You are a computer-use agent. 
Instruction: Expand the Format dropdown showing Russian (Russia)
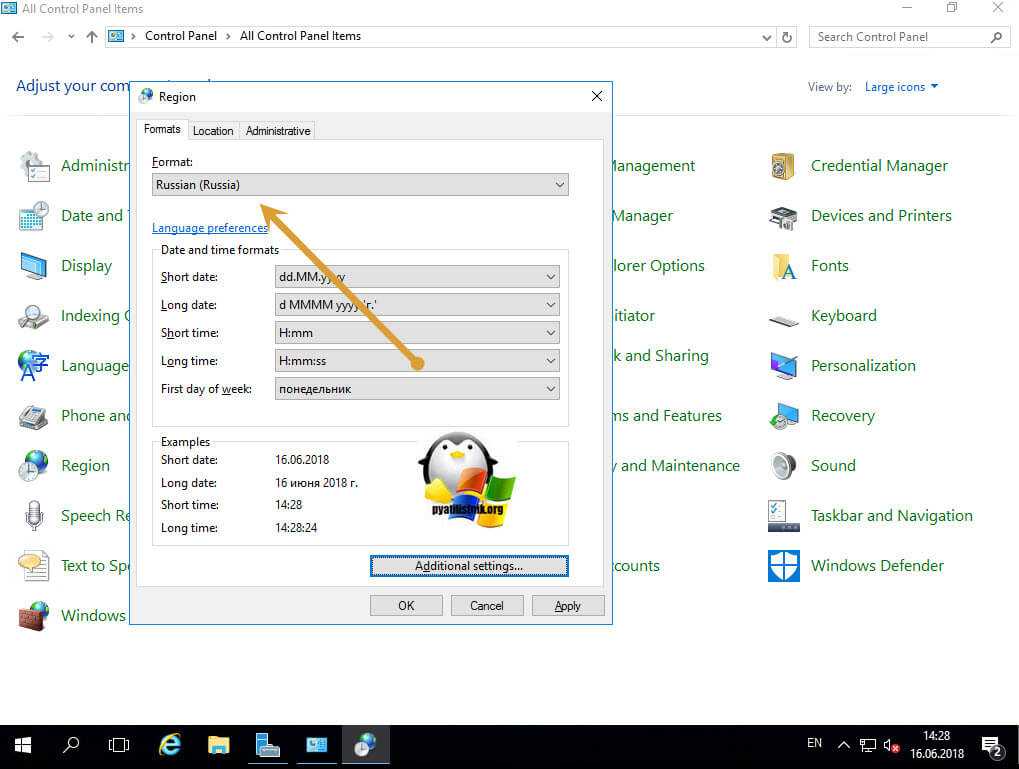coord(360,185)
